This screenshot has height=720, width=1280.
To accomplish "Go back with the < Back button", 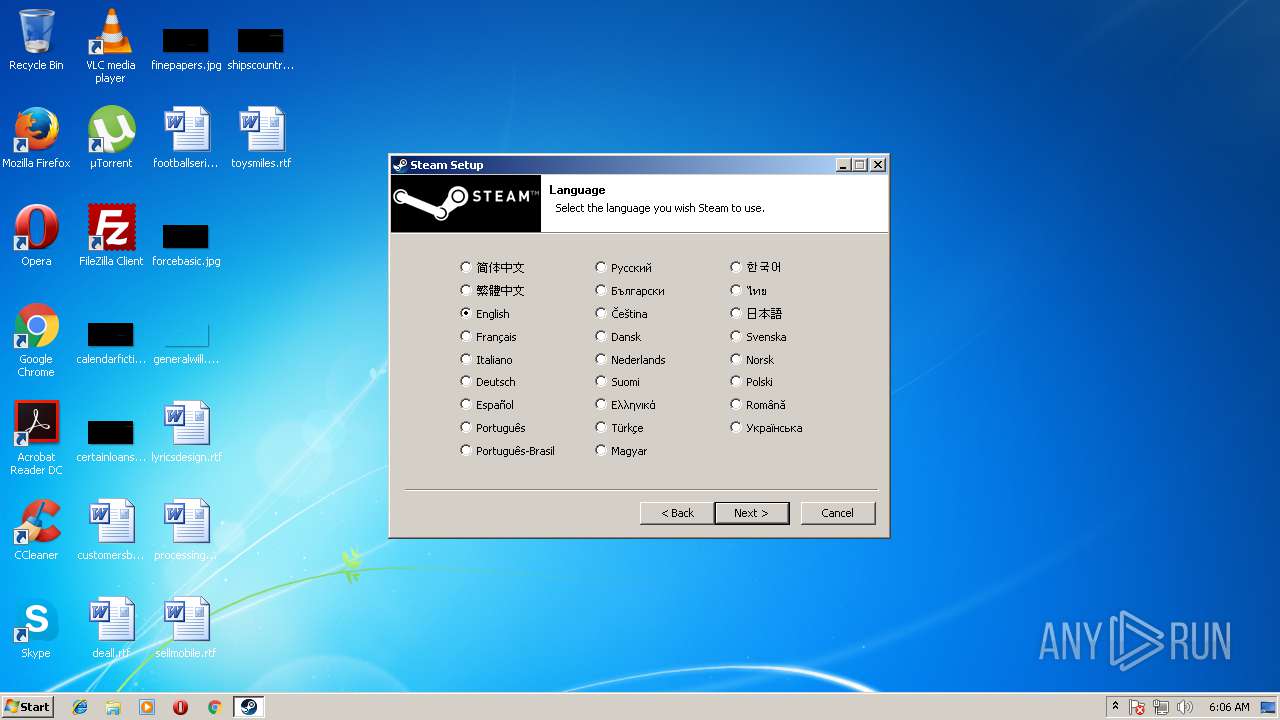I will tap(677, 513).
